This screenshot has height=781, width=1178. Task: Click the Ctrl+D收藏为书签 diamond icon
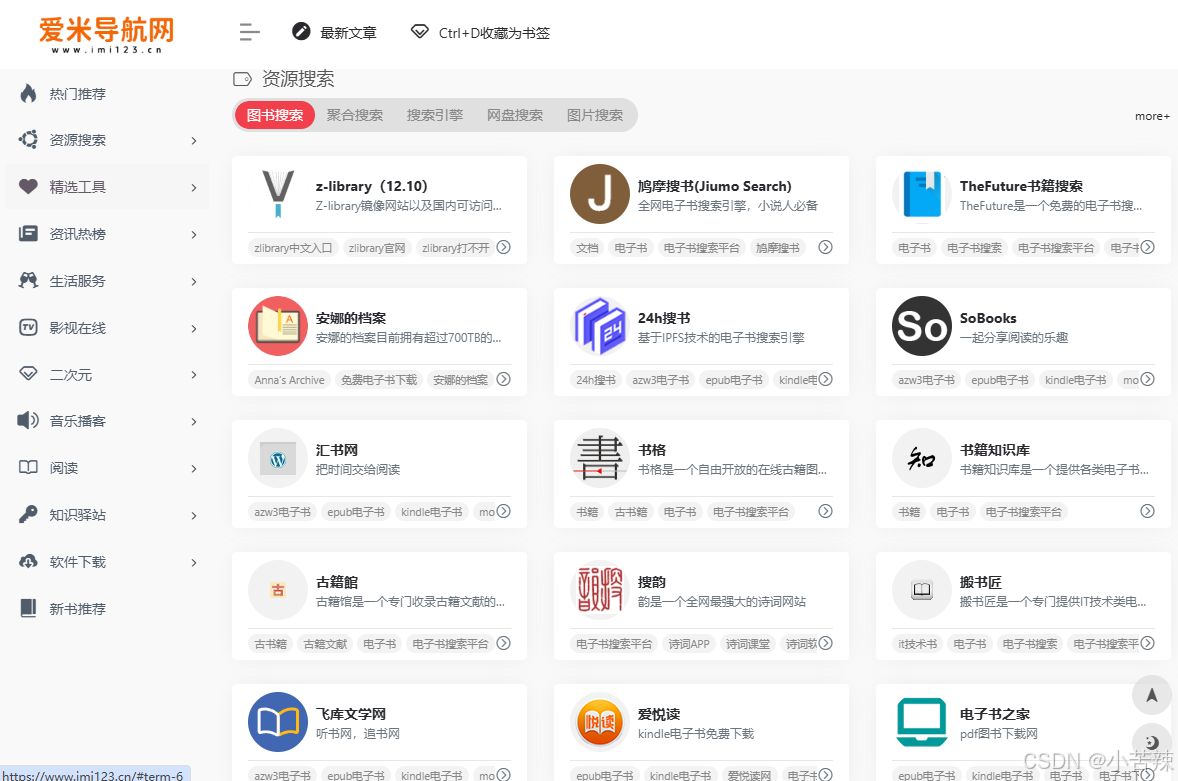[419, 32]
